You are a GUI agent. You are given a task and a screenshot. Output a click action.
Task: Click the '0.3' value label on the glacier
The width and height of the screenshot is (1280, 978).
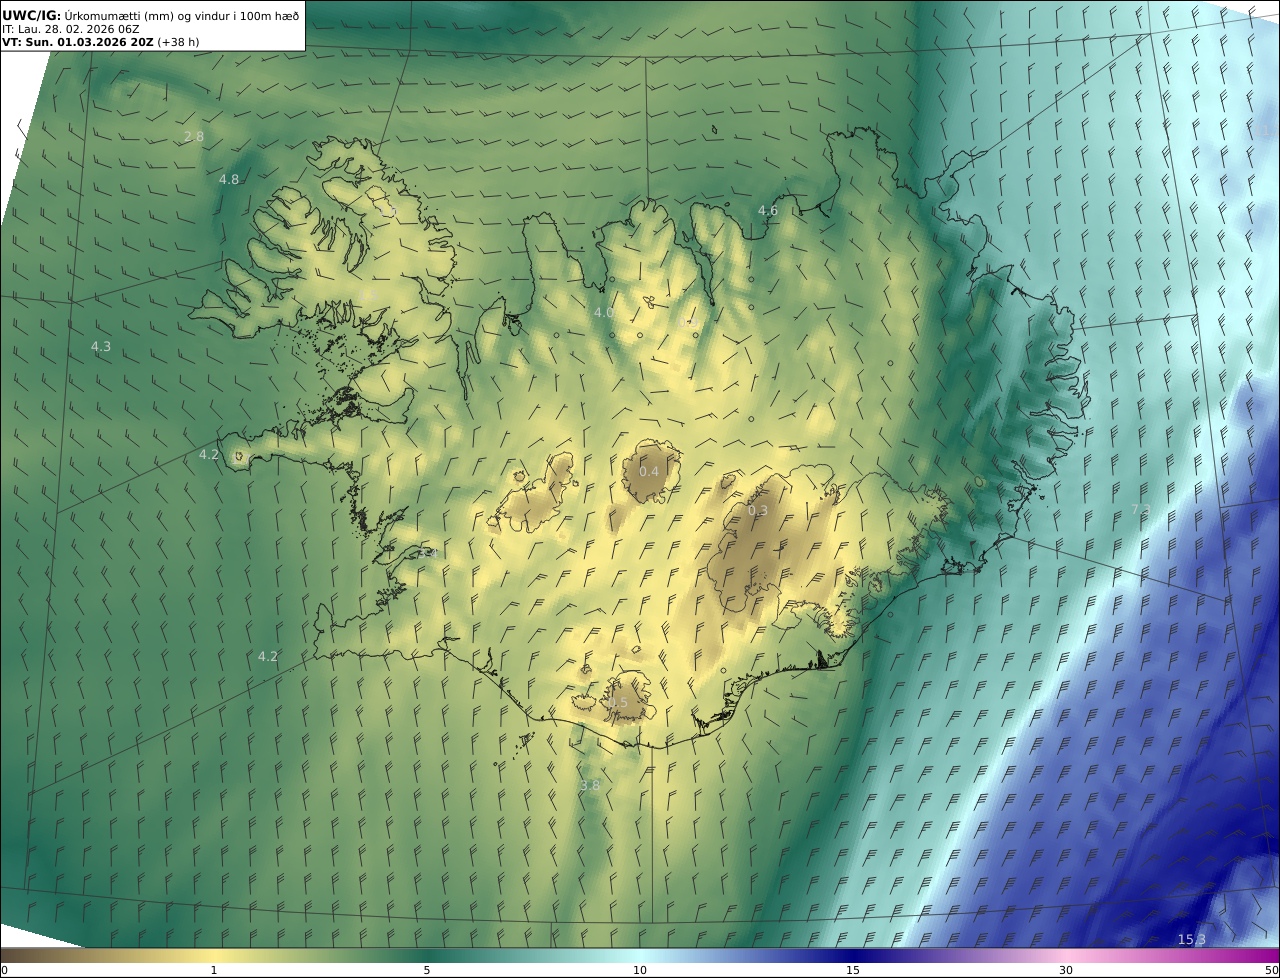click(x=758, y=510)
